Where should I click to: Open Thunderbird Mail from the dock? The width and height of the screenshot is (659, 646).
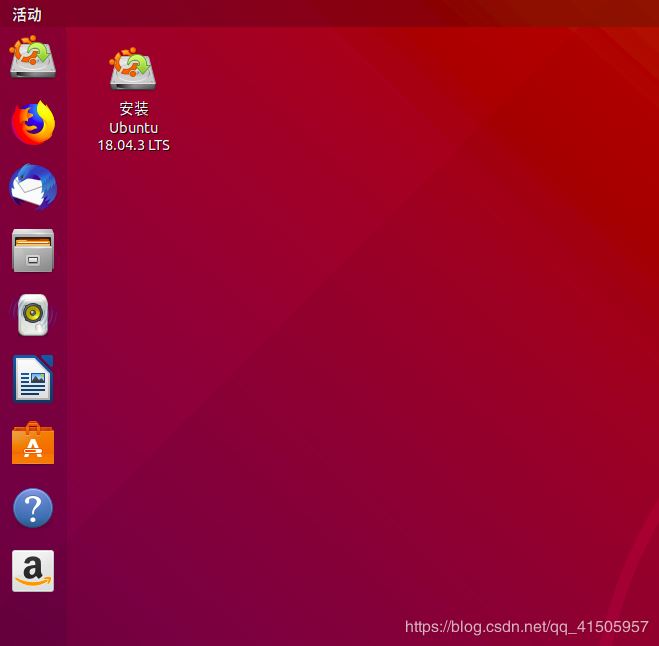[33, 187]
